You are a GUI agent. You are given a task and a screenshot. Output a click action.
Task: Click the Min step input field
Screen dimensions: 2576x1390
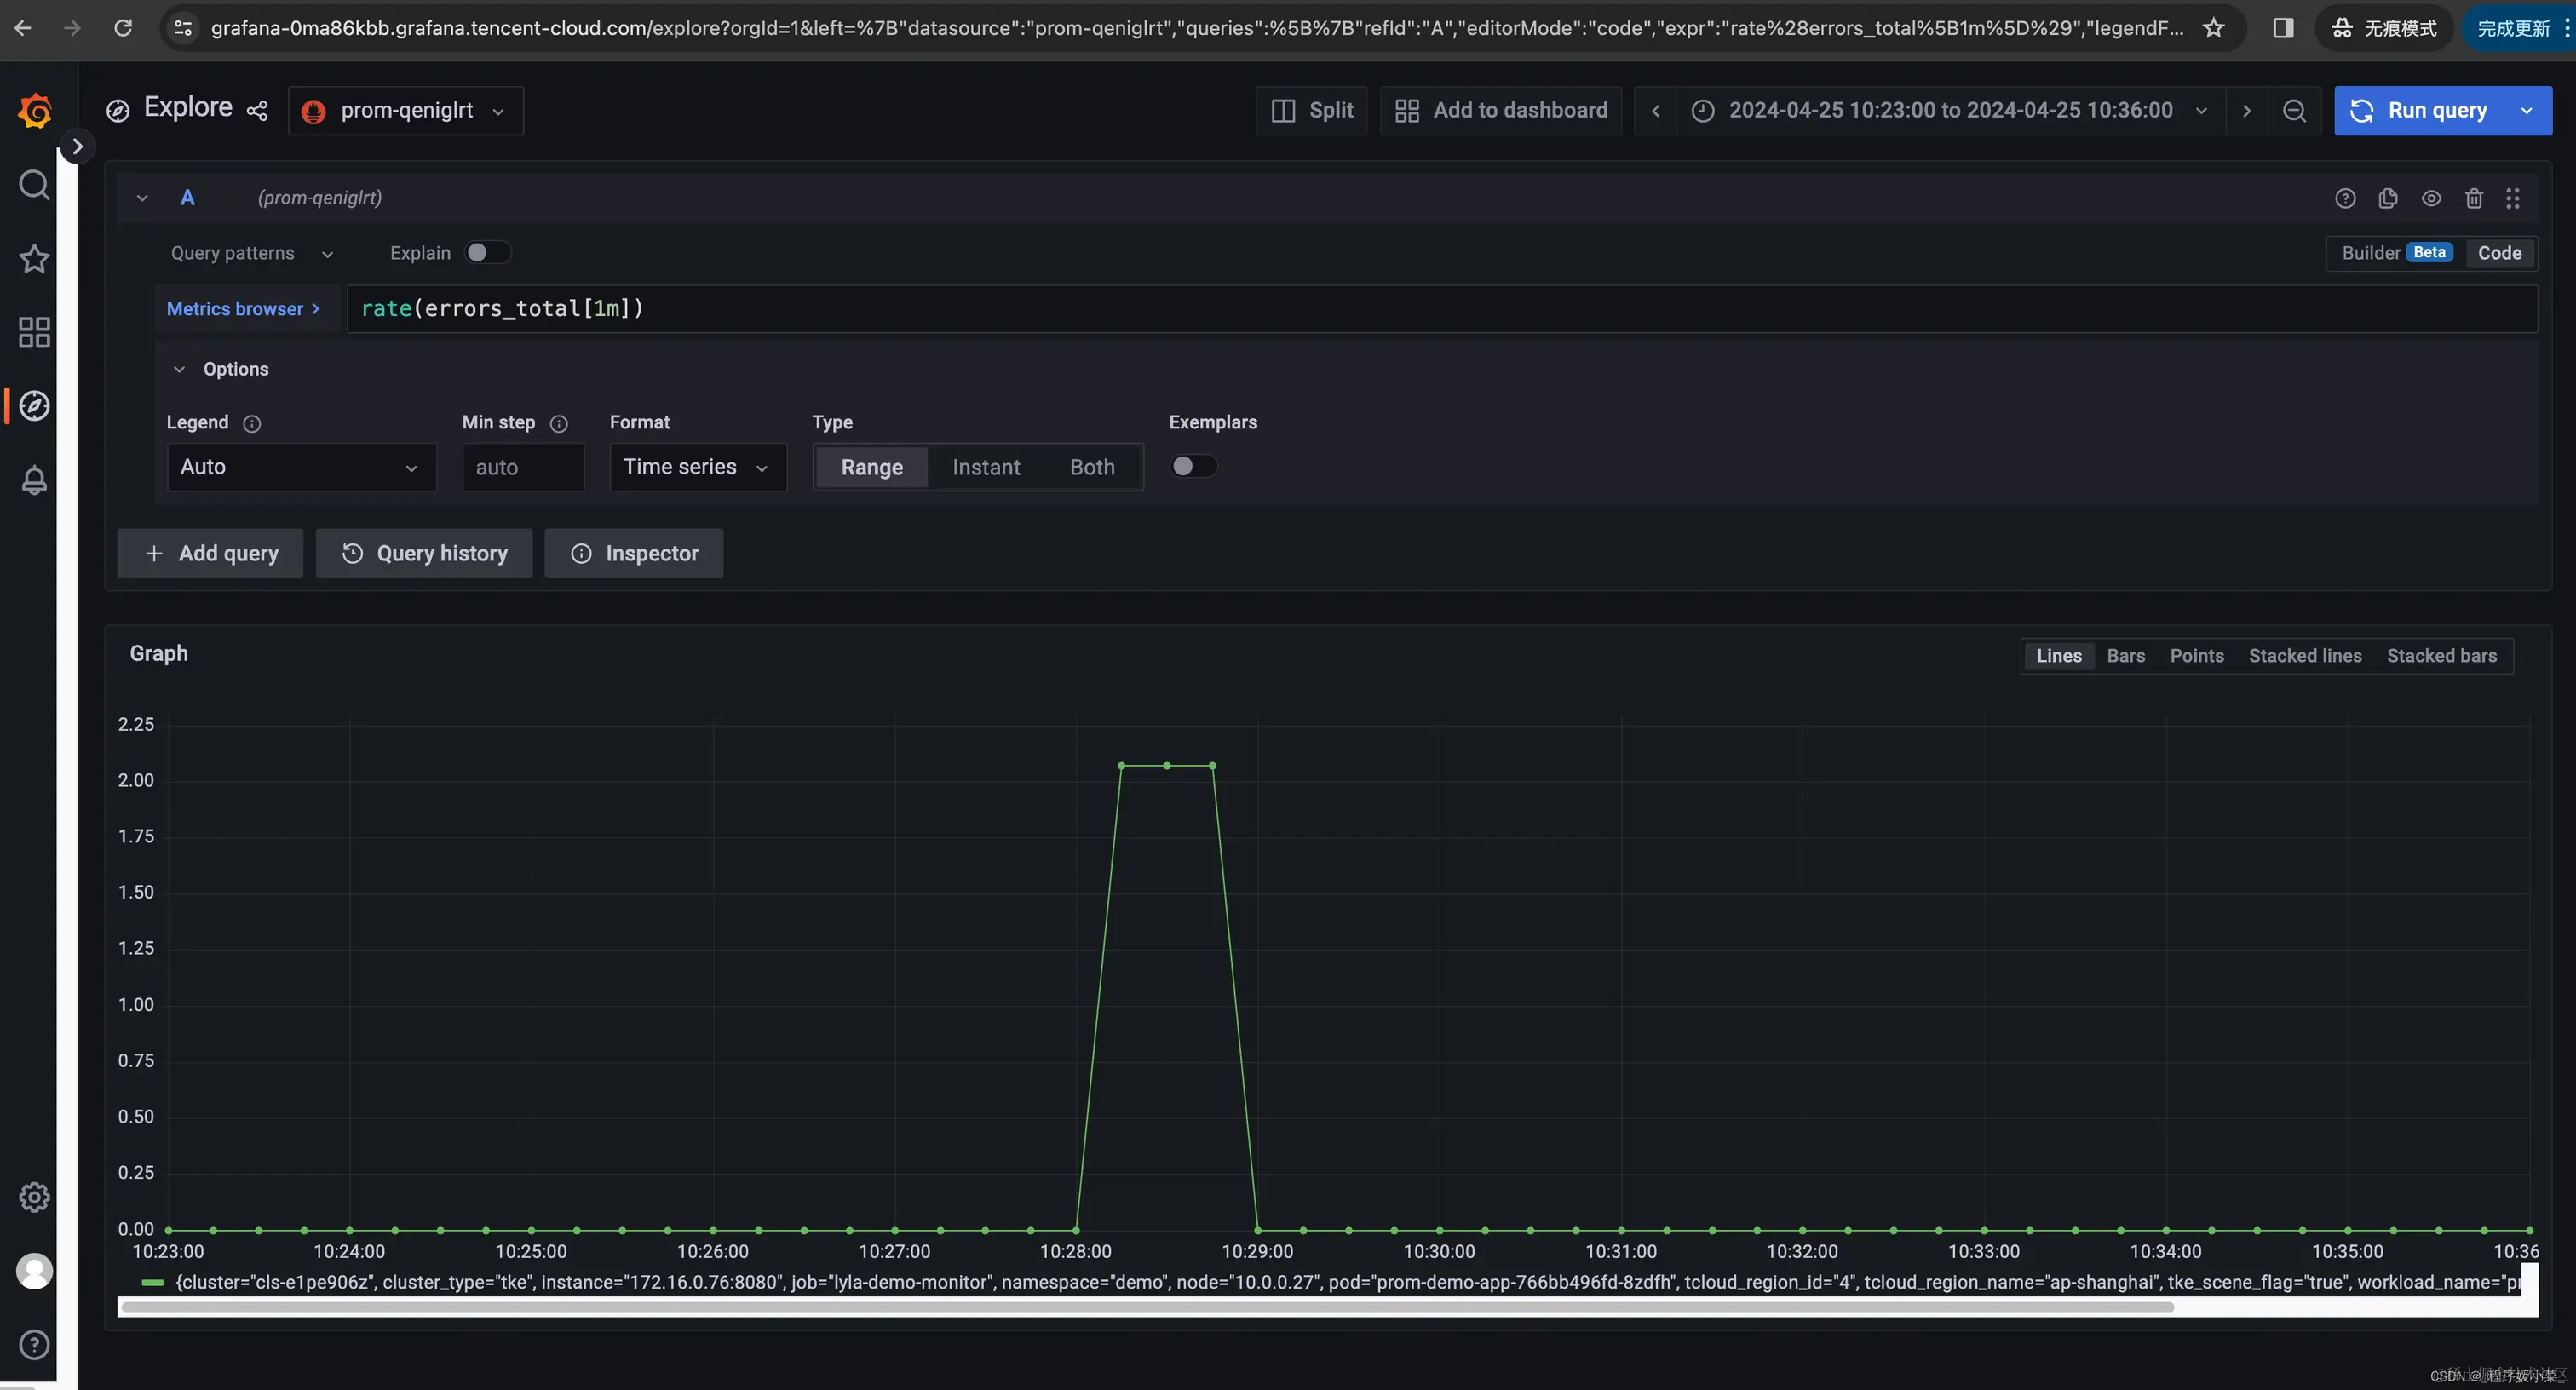522,467
